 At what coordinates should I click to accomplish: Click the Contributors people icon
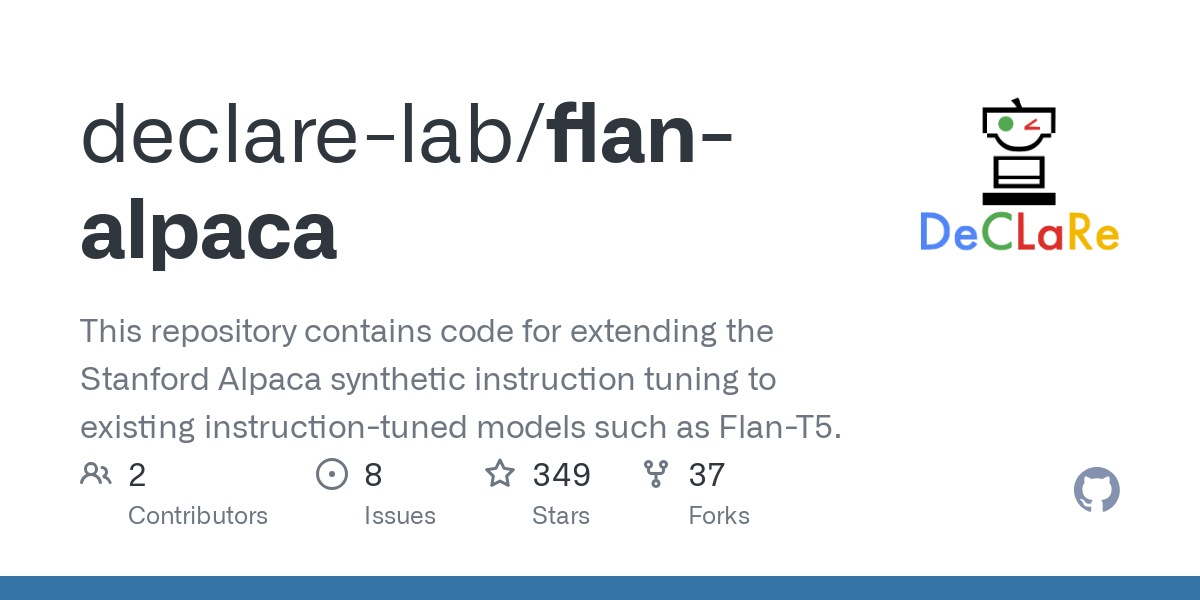(x=96, y=474)
